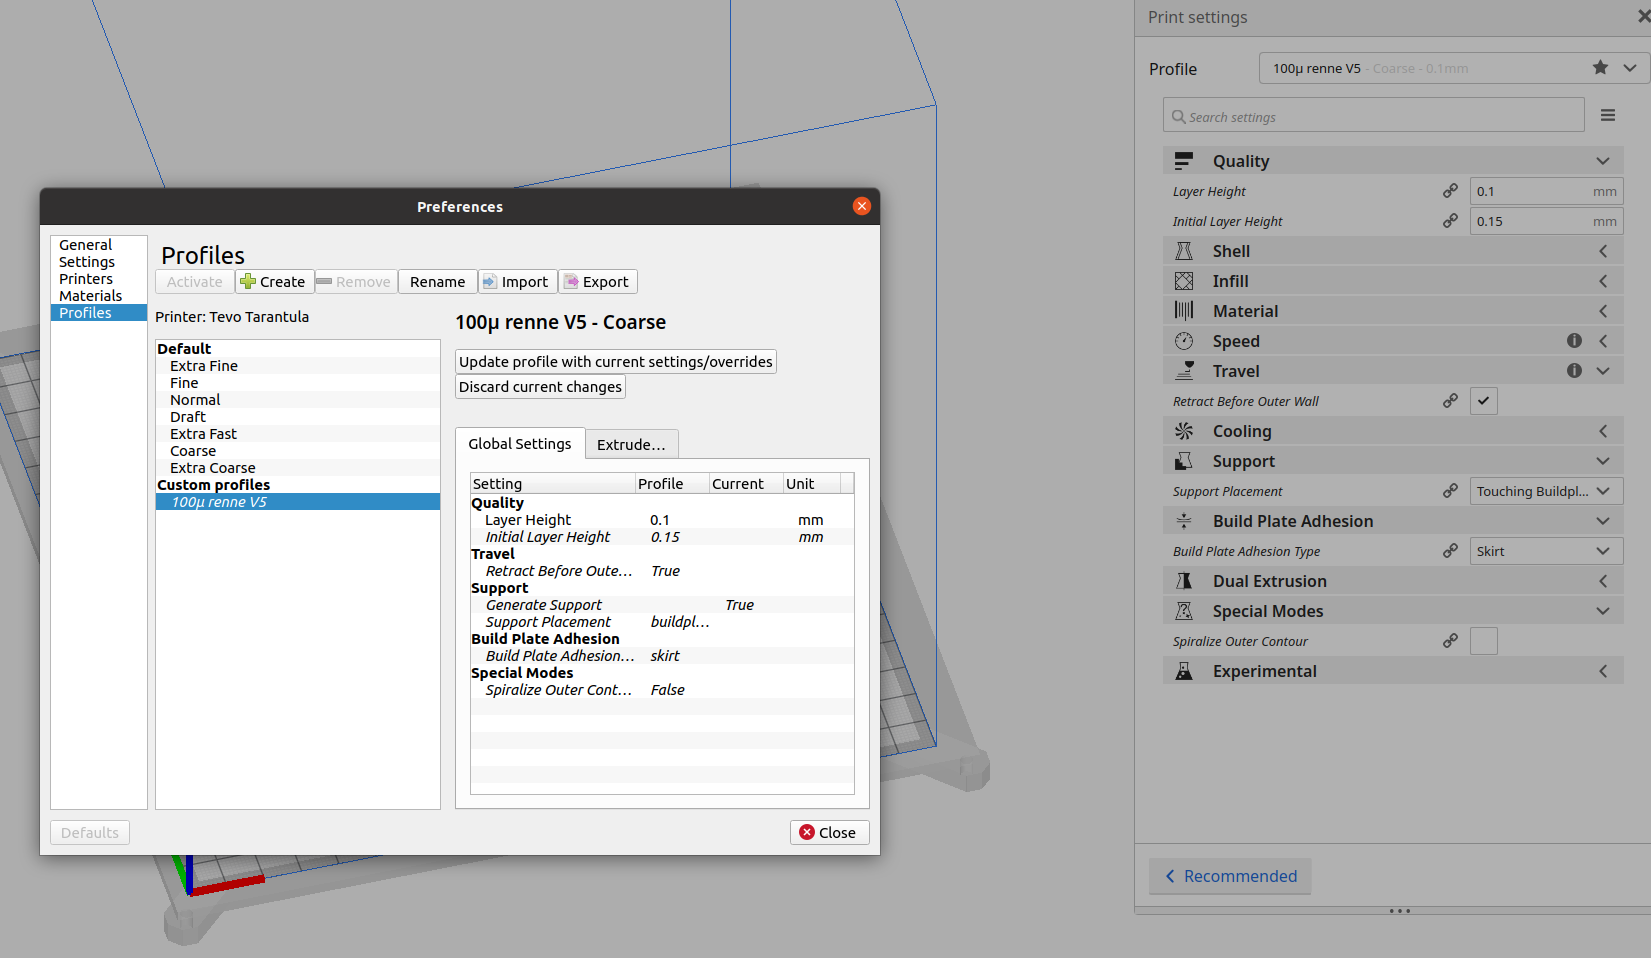
Task: Click Update profile with current settings/overrides
Action: [616, 362]
